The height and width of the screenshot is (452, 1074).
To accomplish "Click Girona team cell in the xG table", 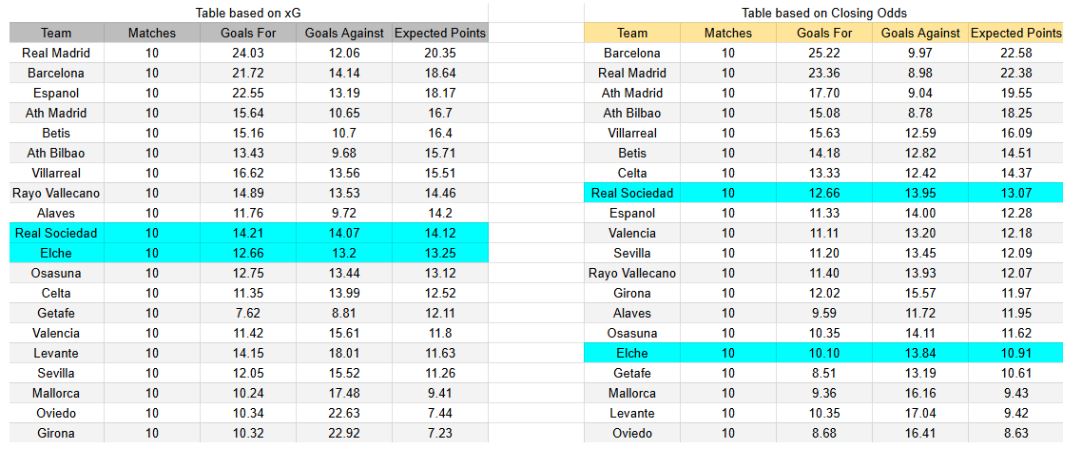I will pos(55,433).
